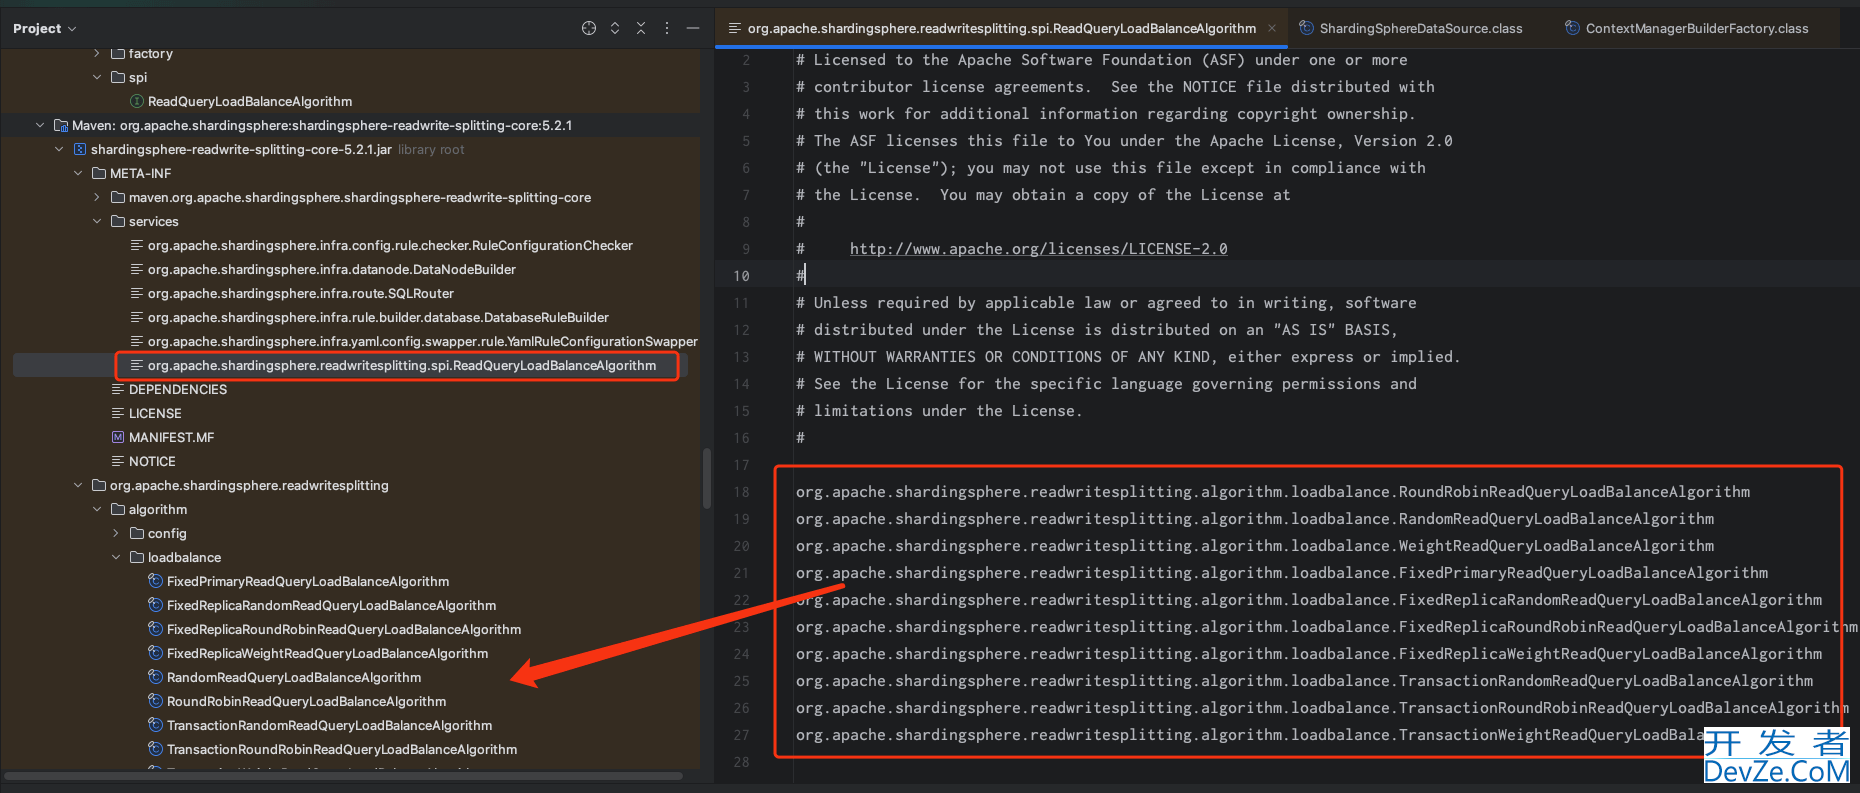Click the locate/select opened file target icon
Screen dimensions: 1860x793
589,28
